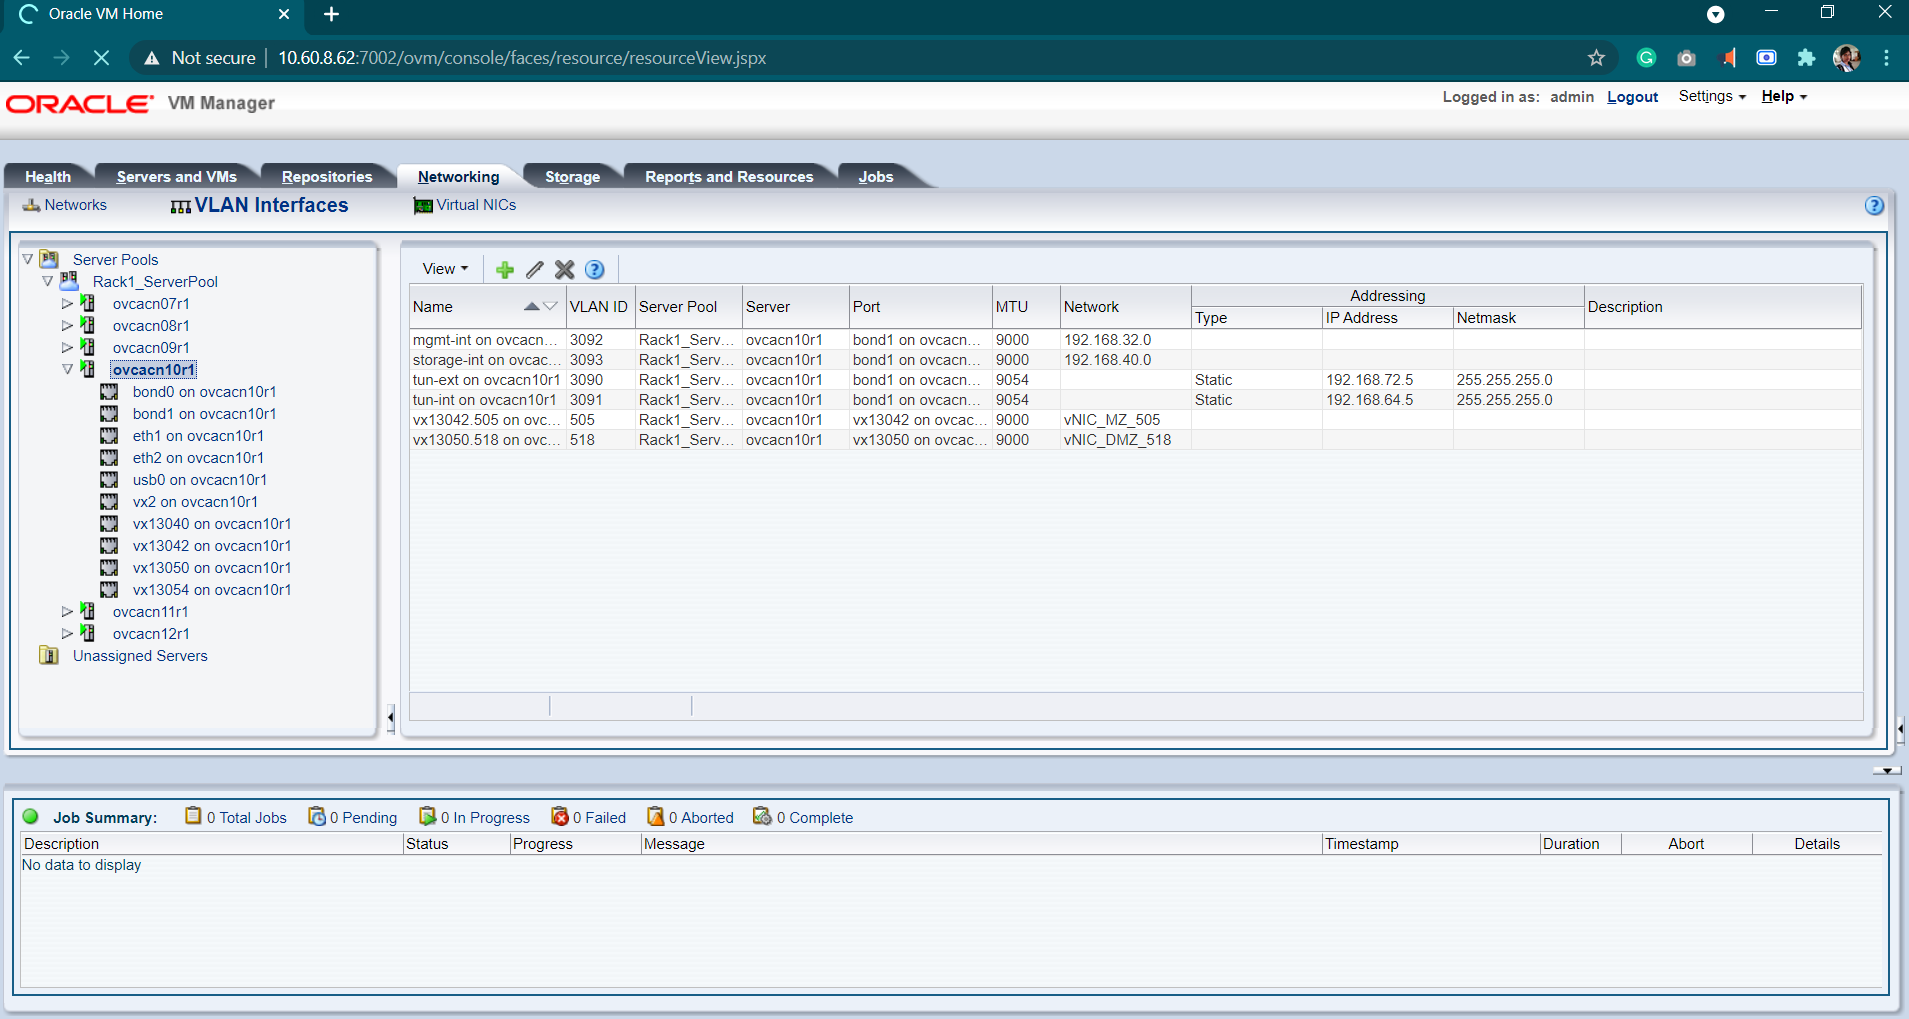
Task: Click the browser stop loading button
Action: click(x=101, y=58)
